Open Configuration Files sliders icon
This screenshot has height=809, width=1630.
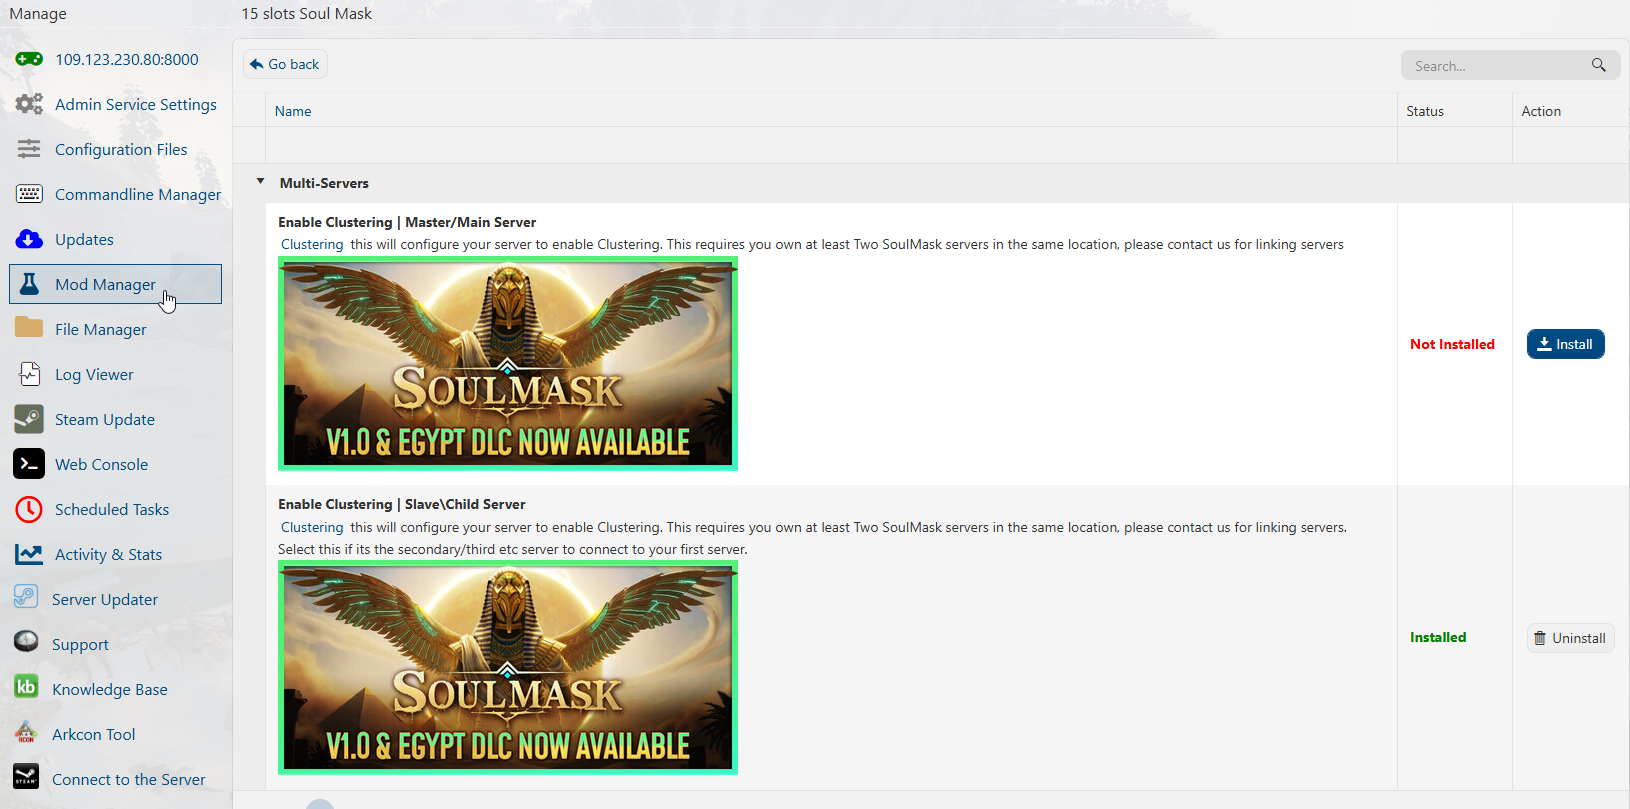(x=29, y=149)
